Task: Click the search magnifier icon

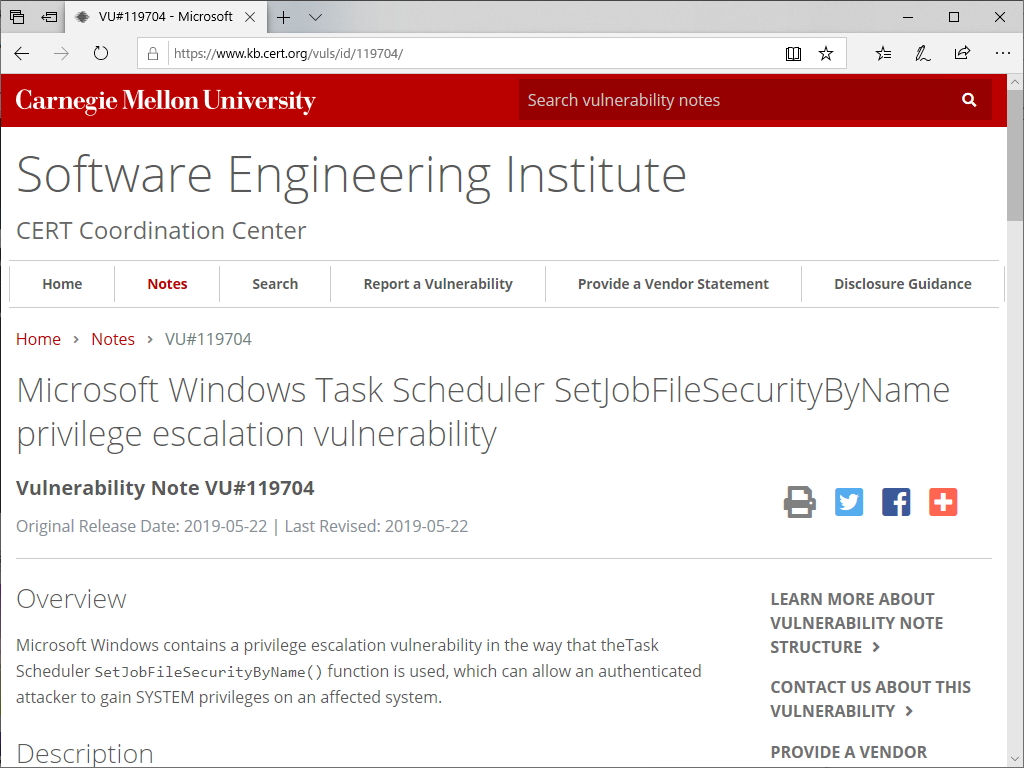Action: point(968,100)
